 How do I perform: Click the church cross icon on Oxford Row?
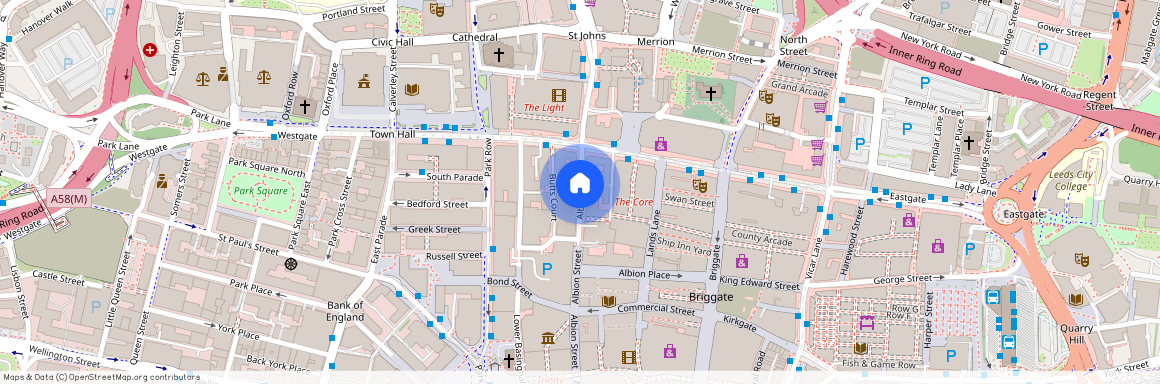[304, 107]
